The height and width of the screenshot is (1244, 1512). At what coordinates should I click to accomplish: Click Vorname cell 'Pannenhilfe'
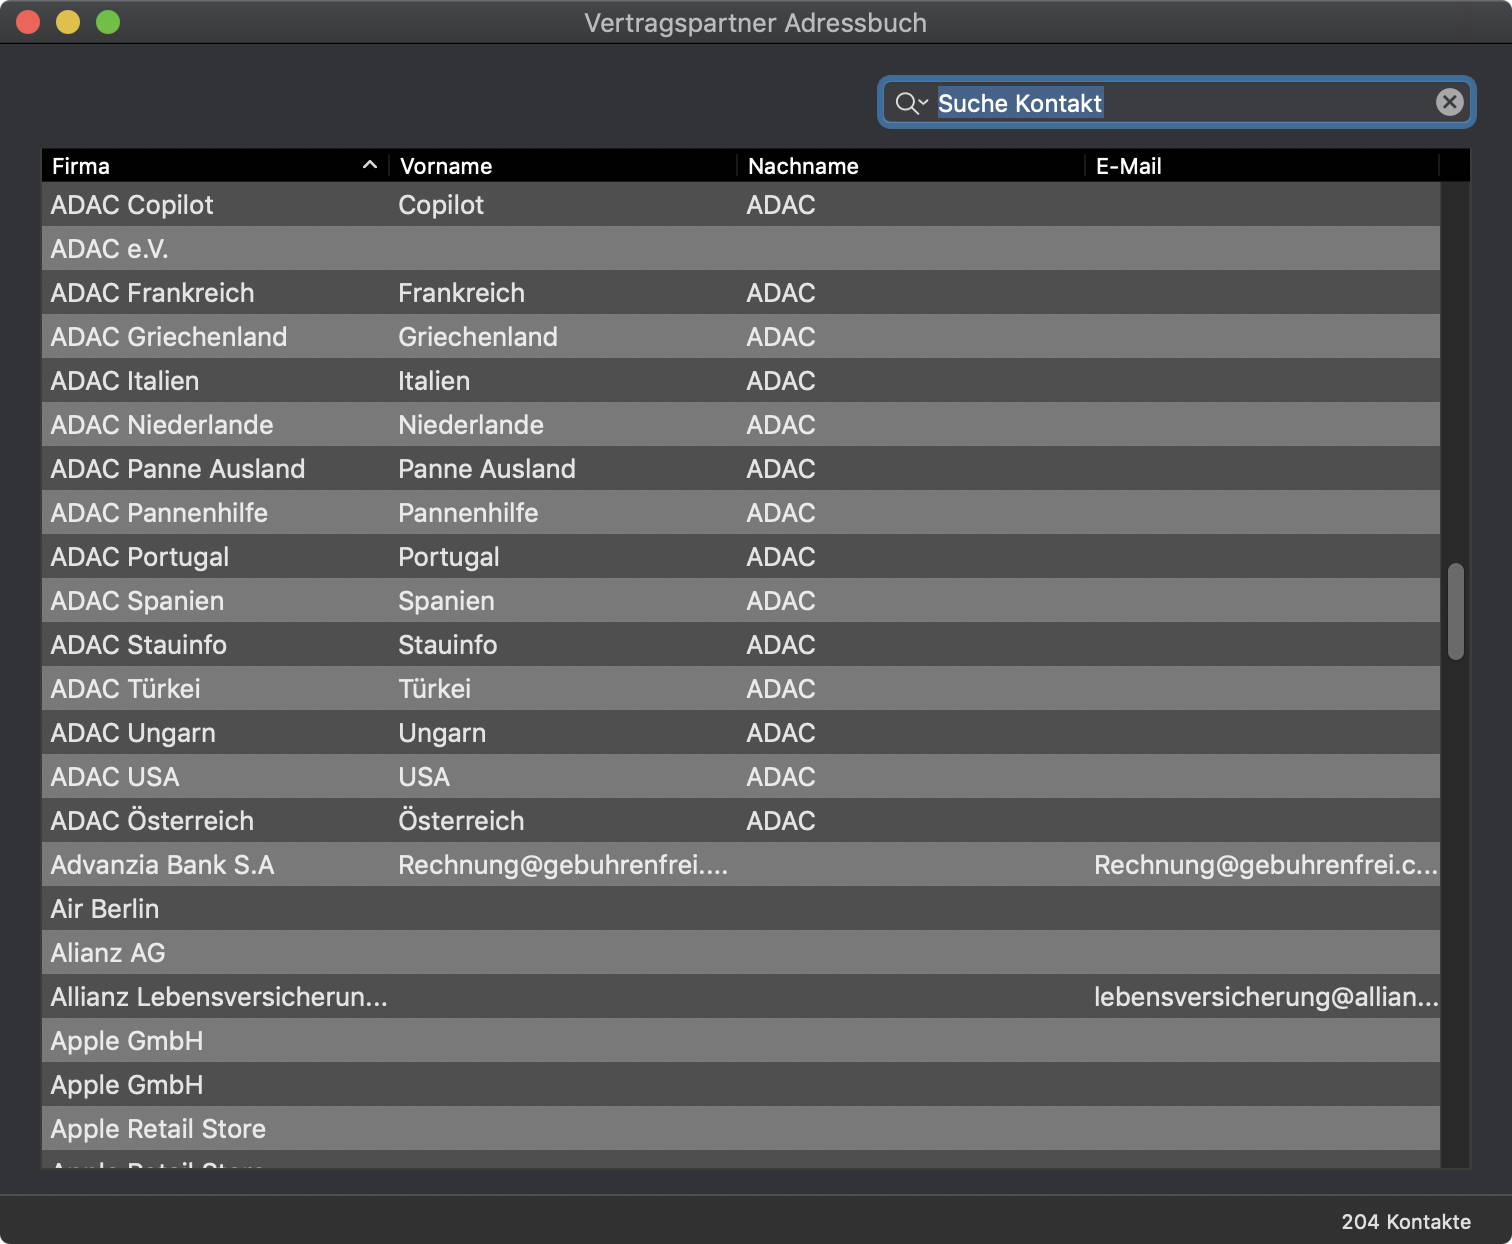(x=468, y=513)
